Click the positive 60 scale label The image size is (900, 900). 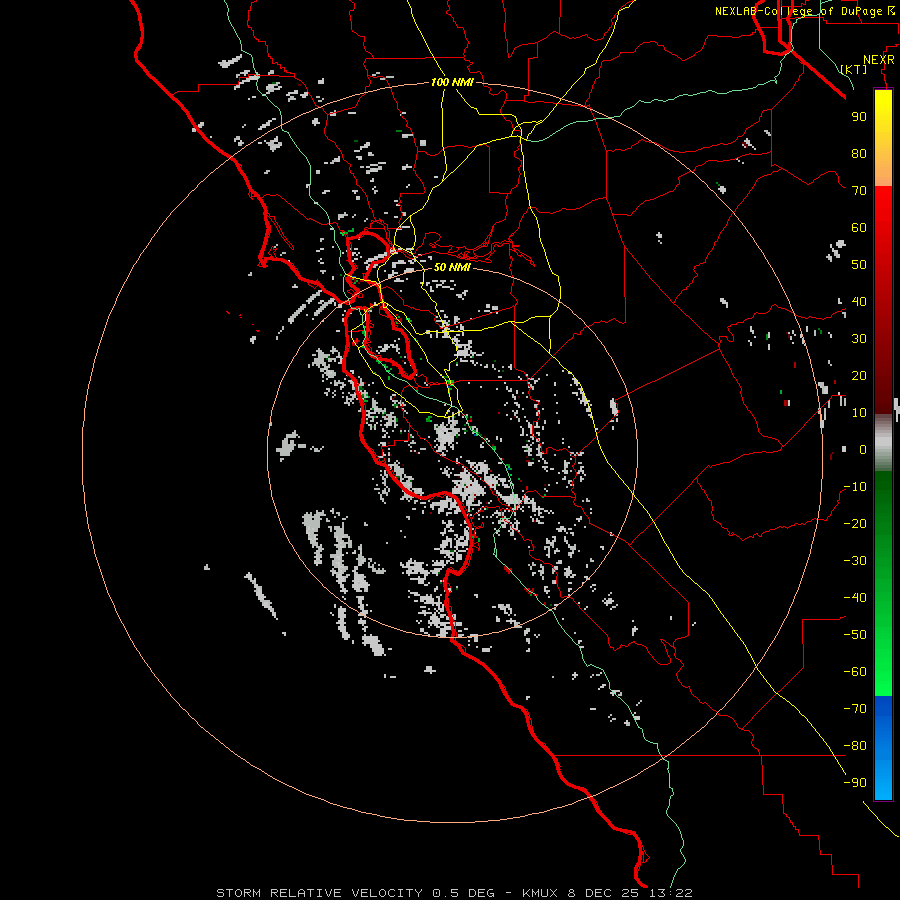coord(859,227)
